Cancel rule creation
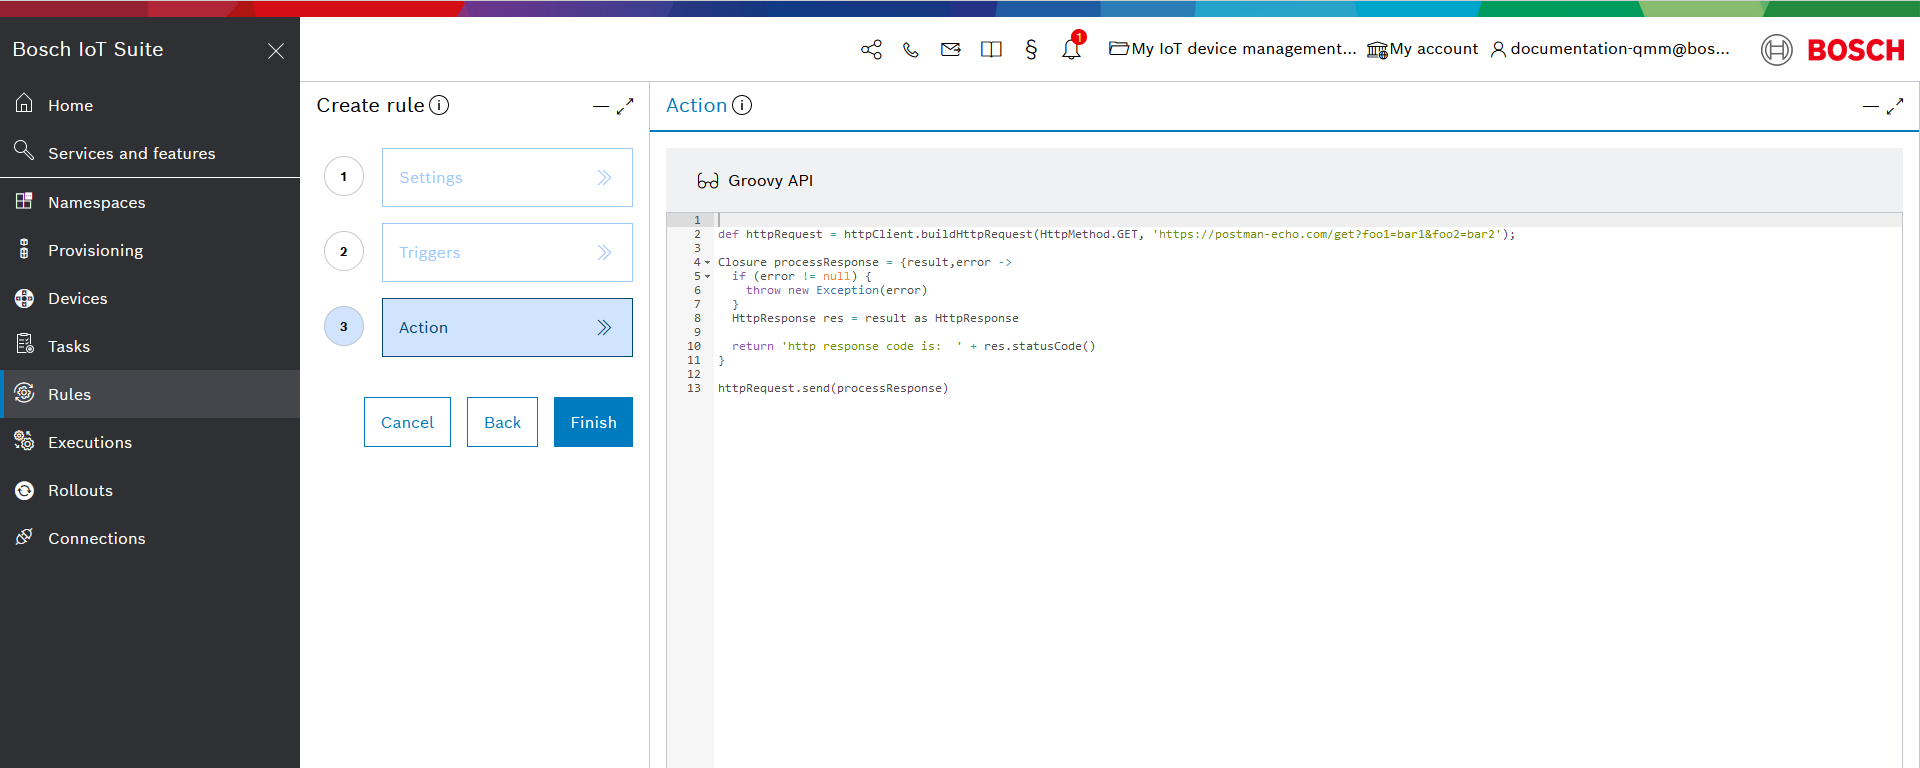Image resolution: width=1920 pixels, height=768 pixels. [407, 422]
